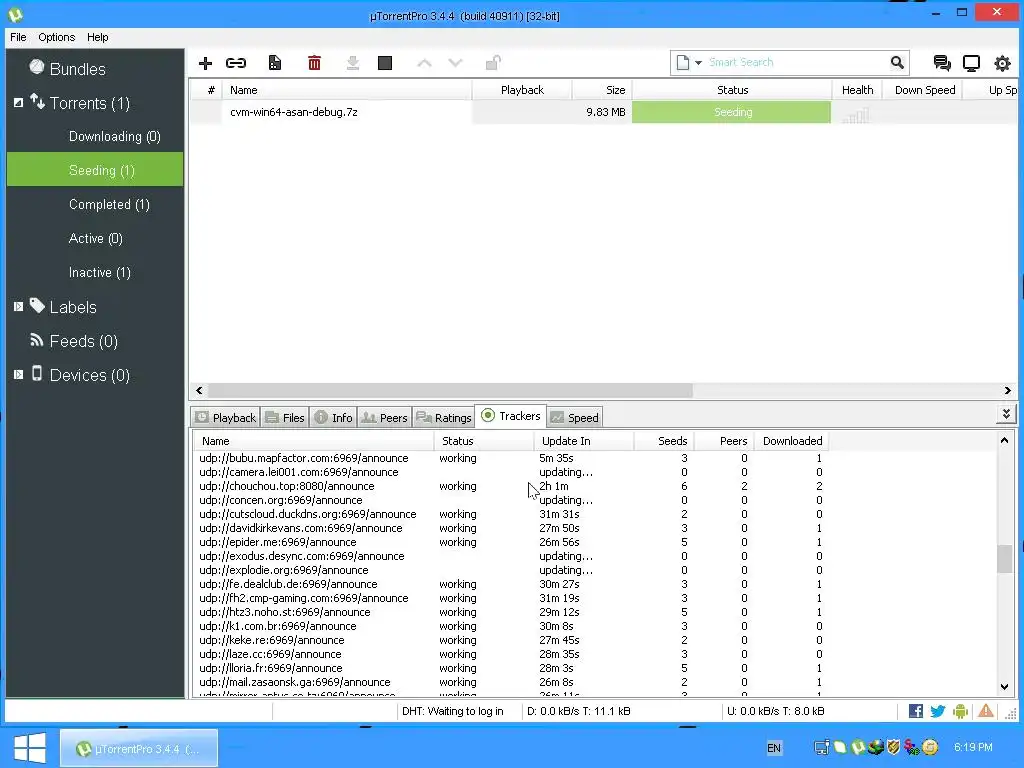
Task: Switch to the Info tab
Action: pyautogui.click(x=333, y=417)
